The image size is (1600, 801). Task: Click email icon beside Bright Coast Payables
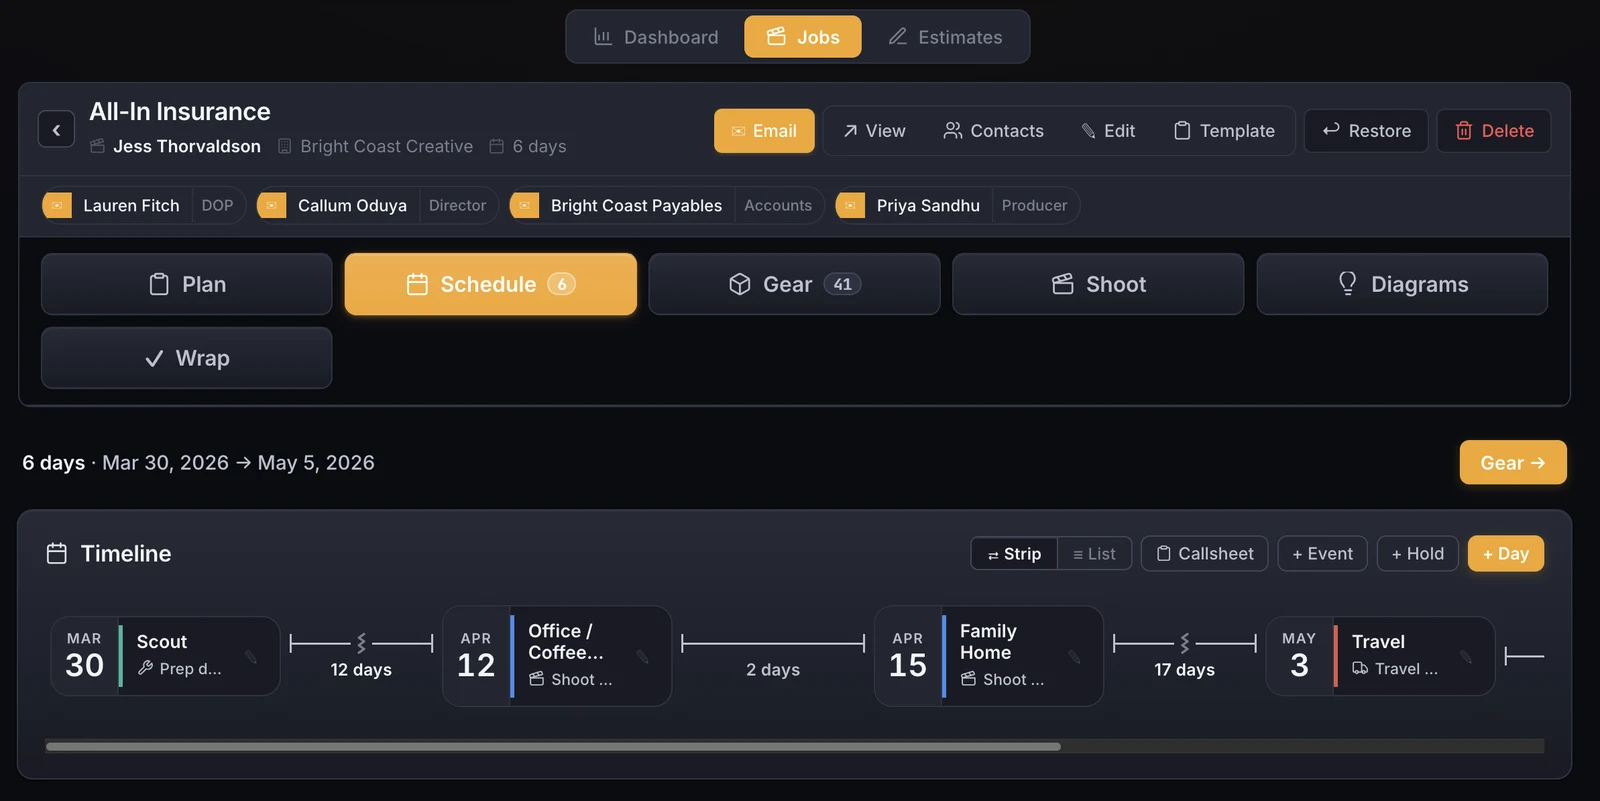pos(525,205)
